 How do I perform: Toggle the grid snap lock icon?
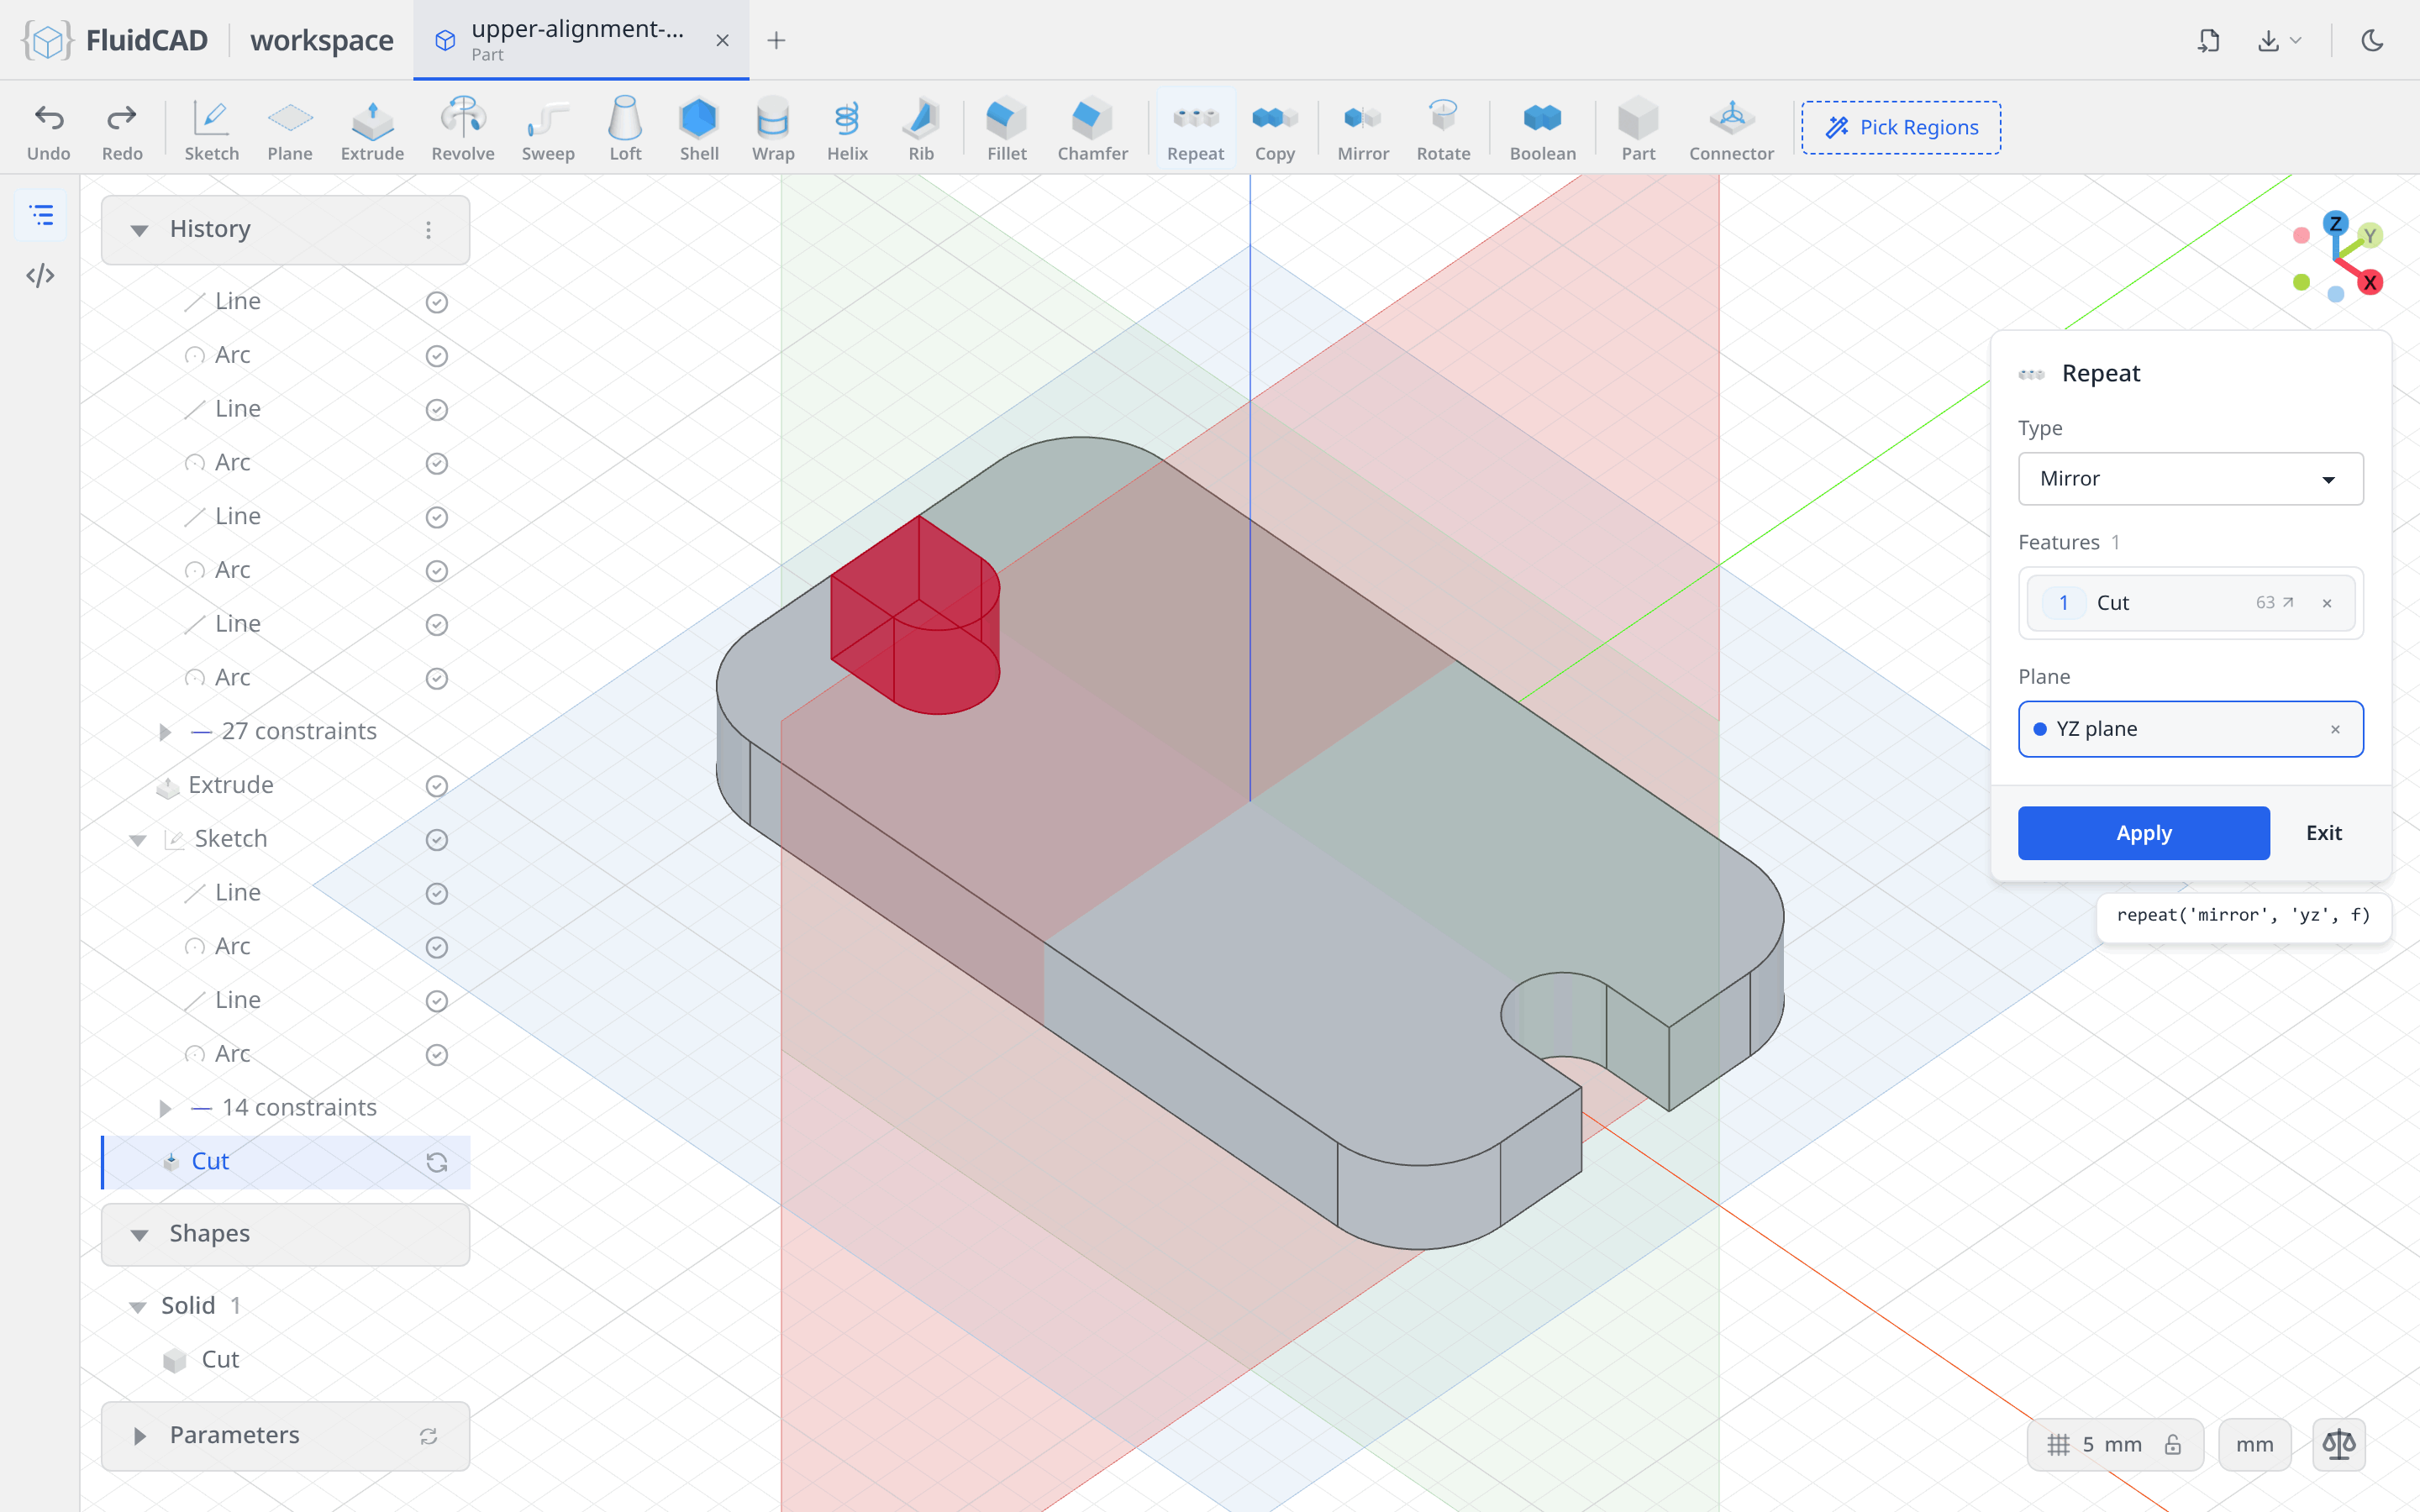[x=2173, y=1444]
